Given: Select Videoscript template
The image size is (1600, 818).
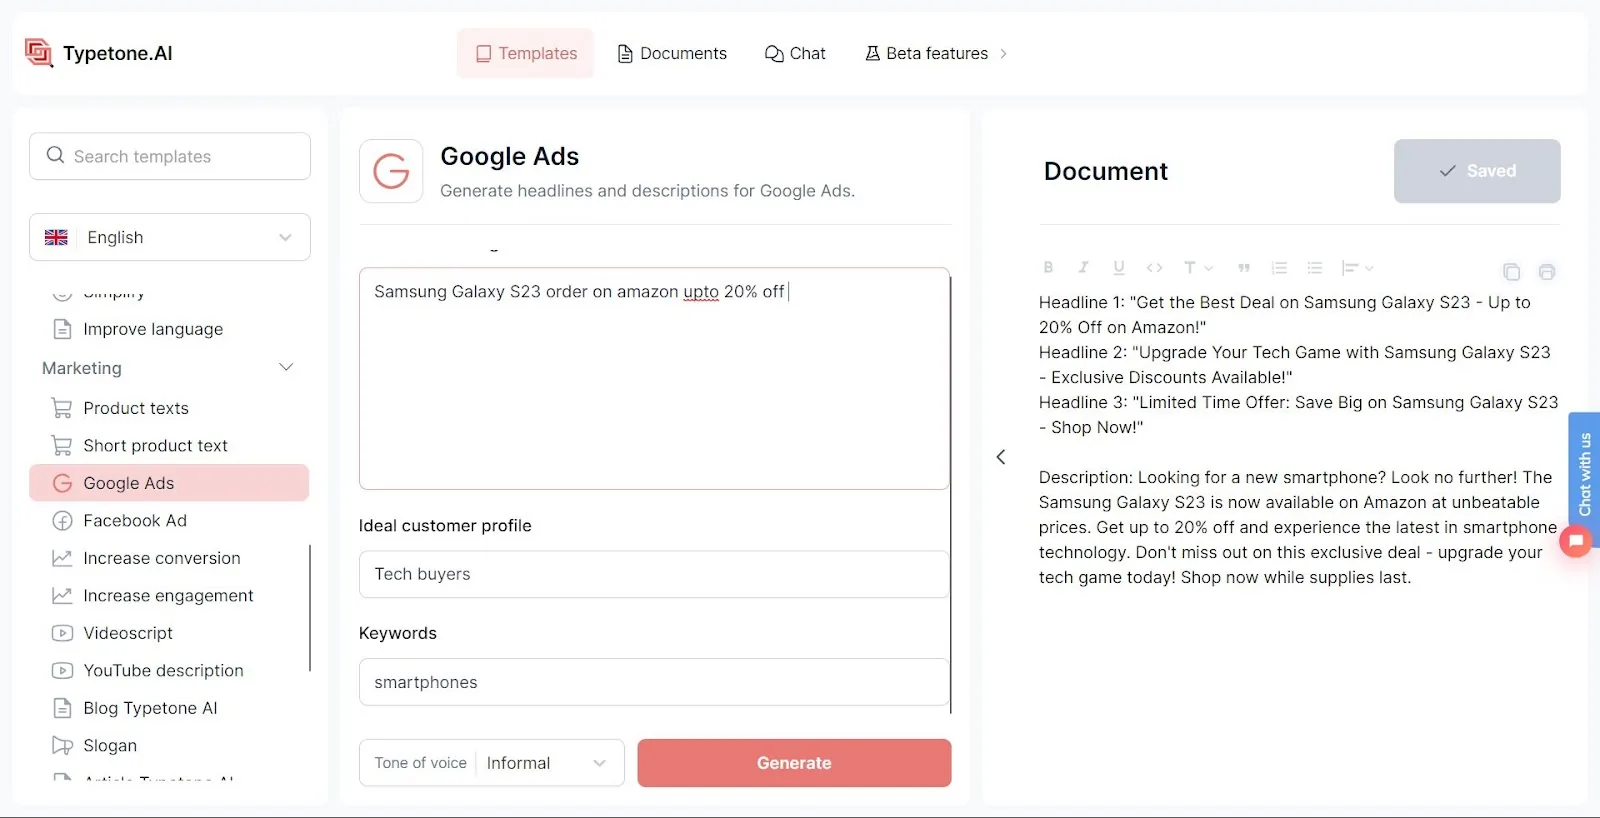Looking at the screenshot, I should (x=128, y=633).
